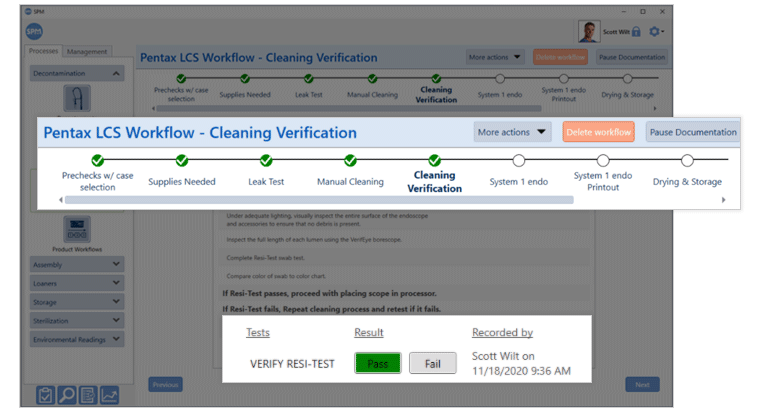Click enlarged Manual Cleaning step checkmark
Screen dimensions: 761x414
pos(350,160)
